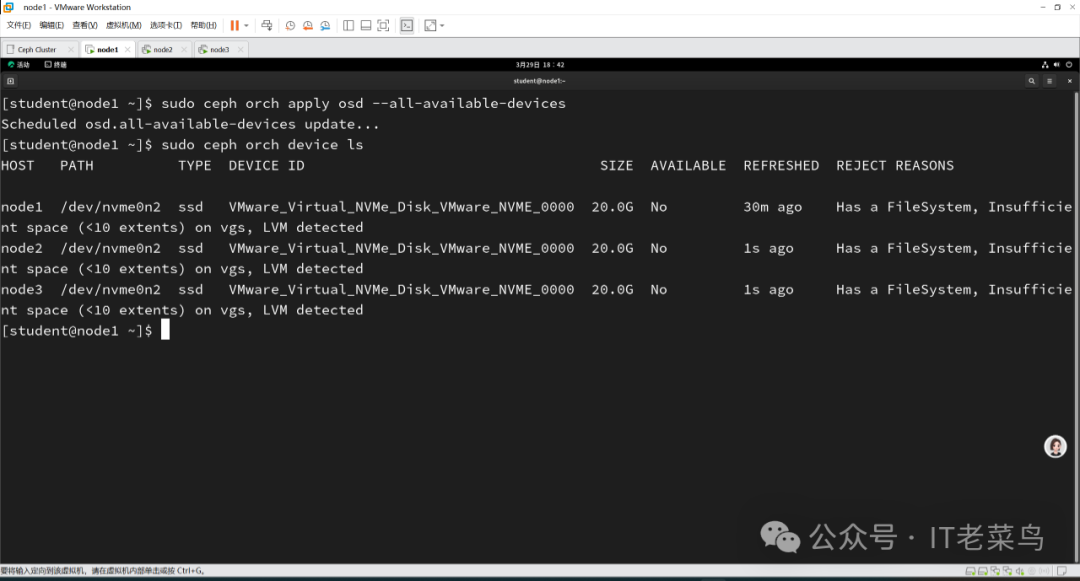Click the stretch guest display icon
1080x581 pixels.
[430, 25]
